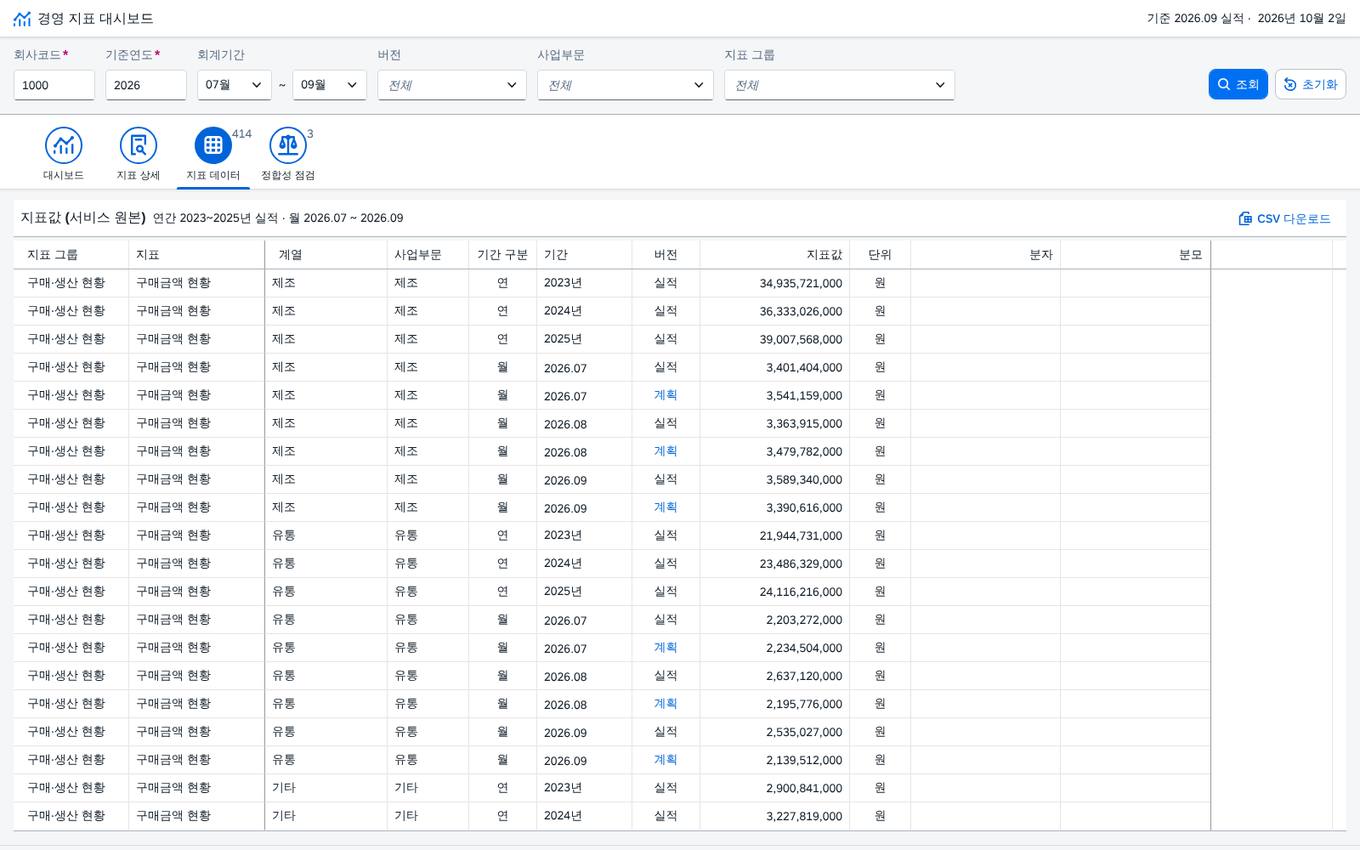
Task: Click the 지표값 column header
Action: 775,255
